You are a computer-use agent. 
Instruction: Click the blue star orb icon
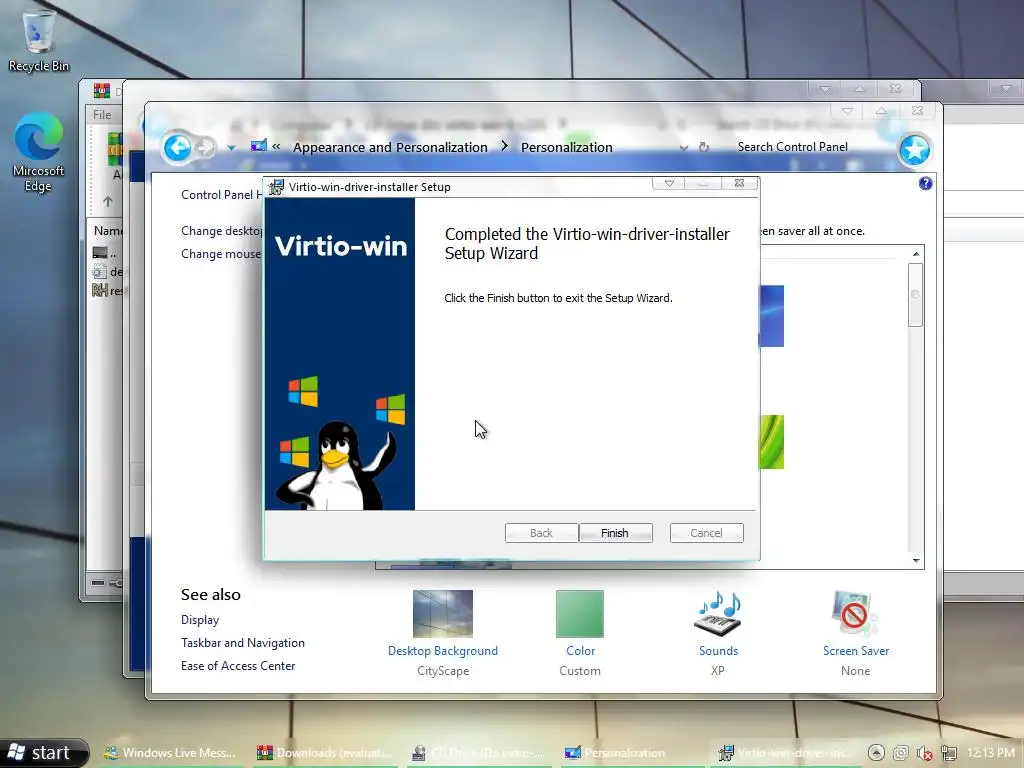click(914, 150)
